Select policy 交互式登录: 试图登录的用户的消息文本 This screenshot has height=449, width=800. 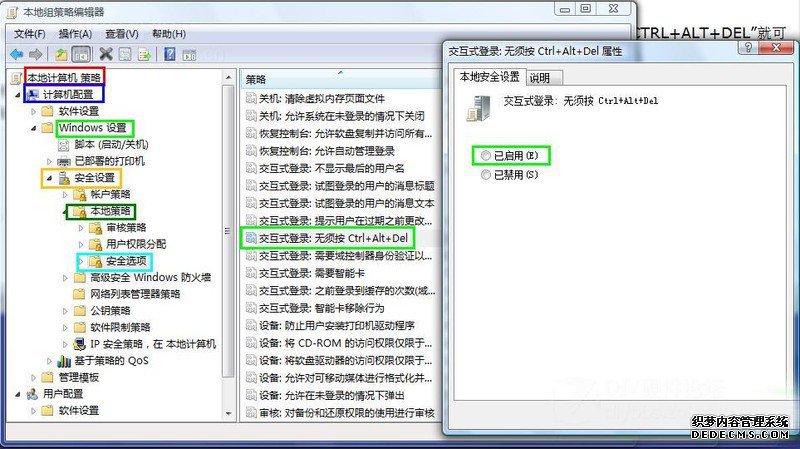pos(346,203)
